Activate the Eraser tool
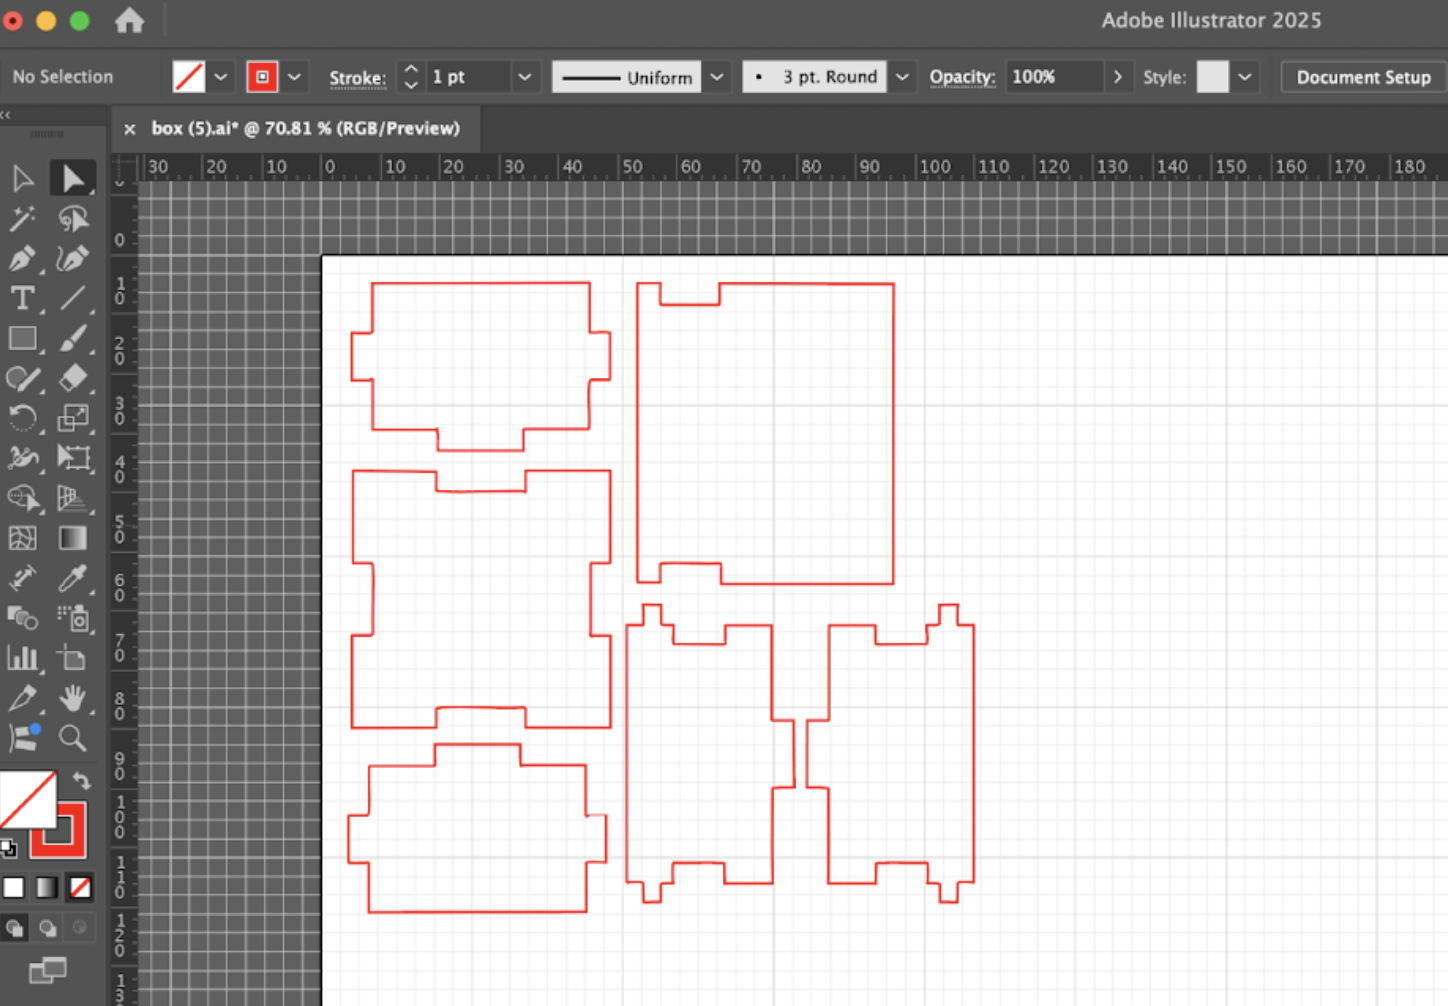 click(x=73, y=378)
